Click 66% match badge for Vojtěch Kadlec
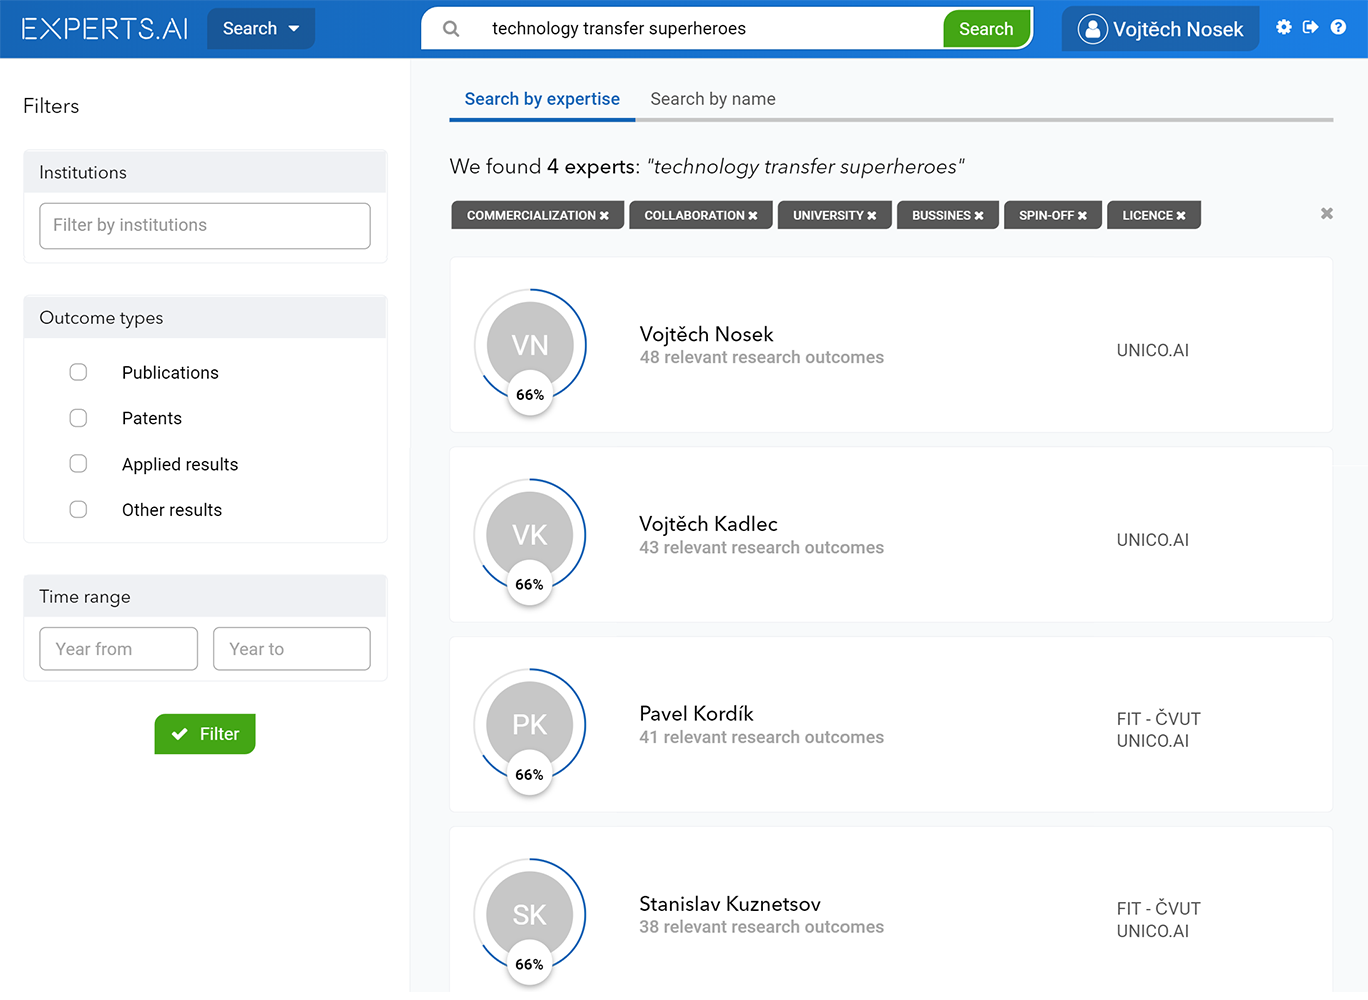Image resolution: width=1368 pixels, height=1000 pixels. [530, 585]
